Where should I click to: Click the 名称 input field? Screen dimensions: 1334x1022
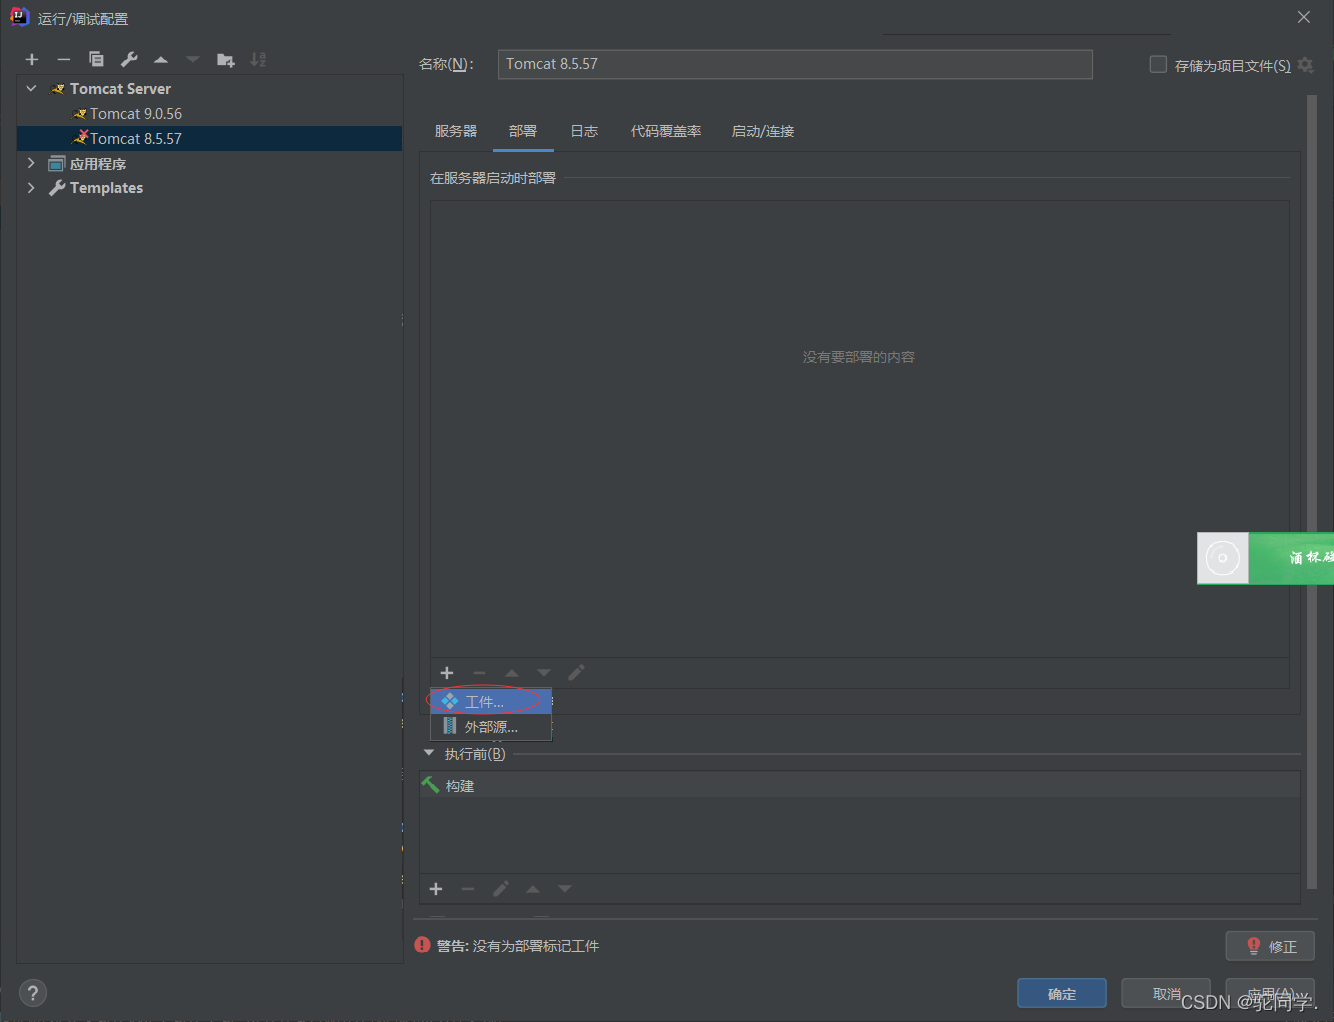(795, 64)
